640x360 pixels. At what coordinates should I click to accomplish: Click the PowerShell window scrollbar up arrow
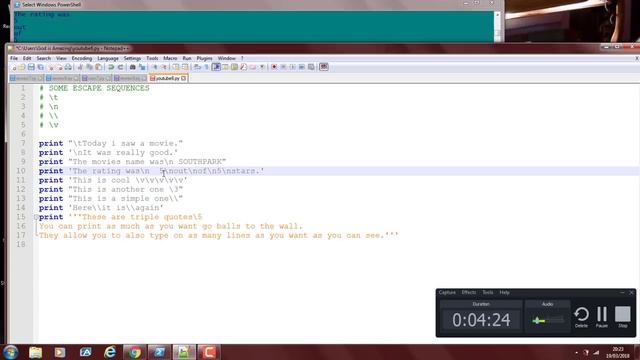[x=497, y=14]
